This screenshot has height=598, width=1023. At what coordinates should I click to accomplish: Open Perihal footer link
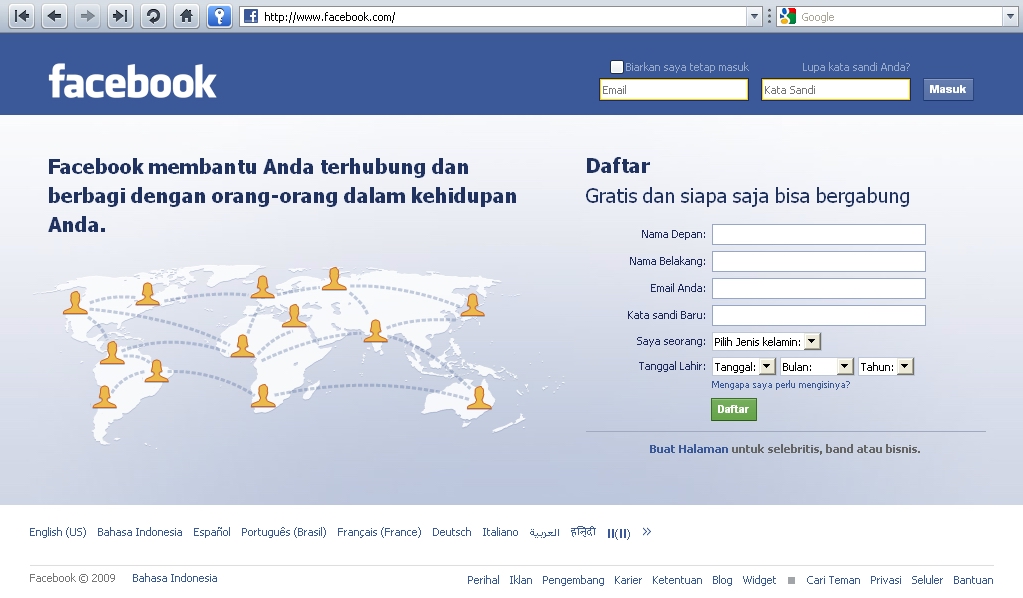click(x=483, y=580)
